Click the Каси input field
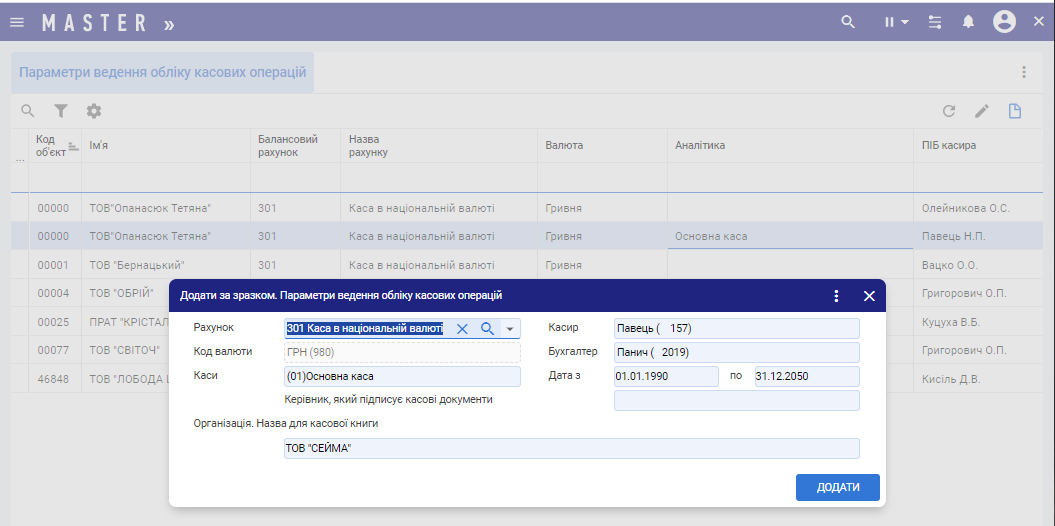 pyautogui.click(x=402, y=376)
